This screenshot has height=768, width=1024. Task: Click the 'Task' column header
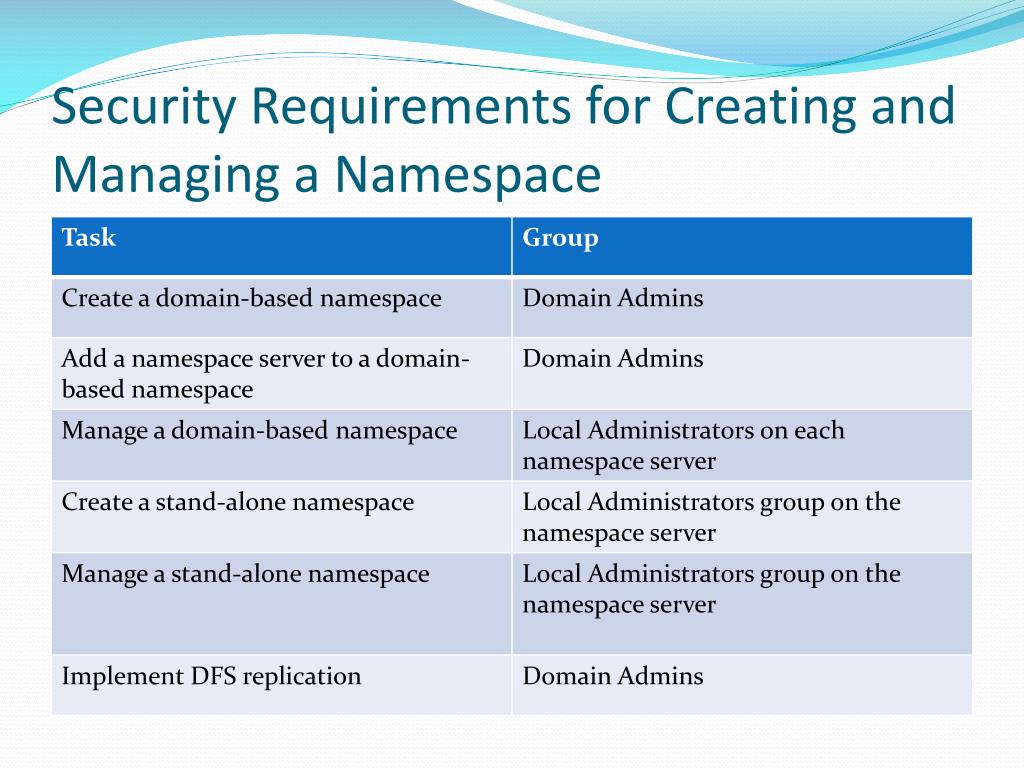tap(281, 246)
